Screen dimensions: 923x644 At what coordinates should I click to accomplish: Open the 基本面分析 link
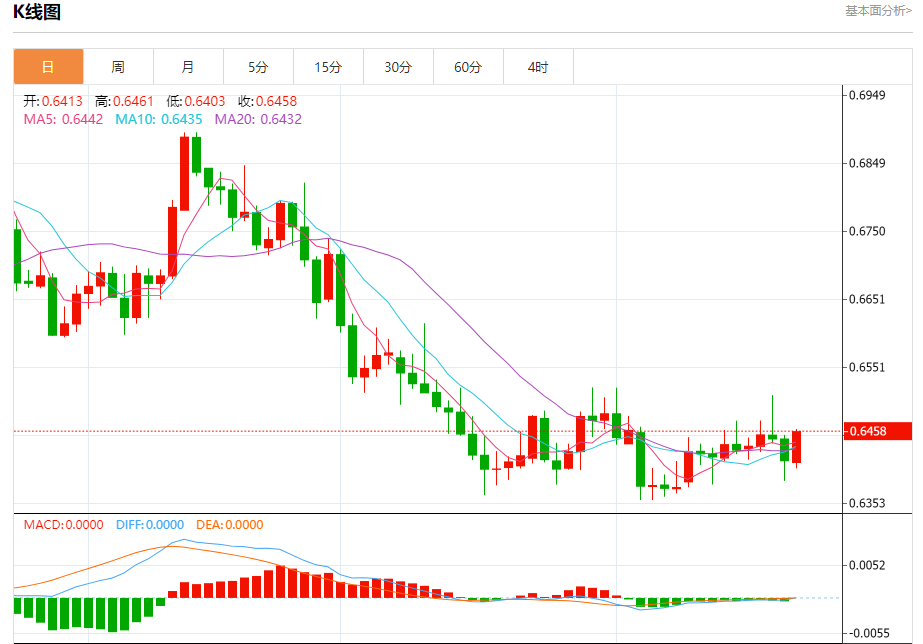pyautogui.click(x=878, y=11)
